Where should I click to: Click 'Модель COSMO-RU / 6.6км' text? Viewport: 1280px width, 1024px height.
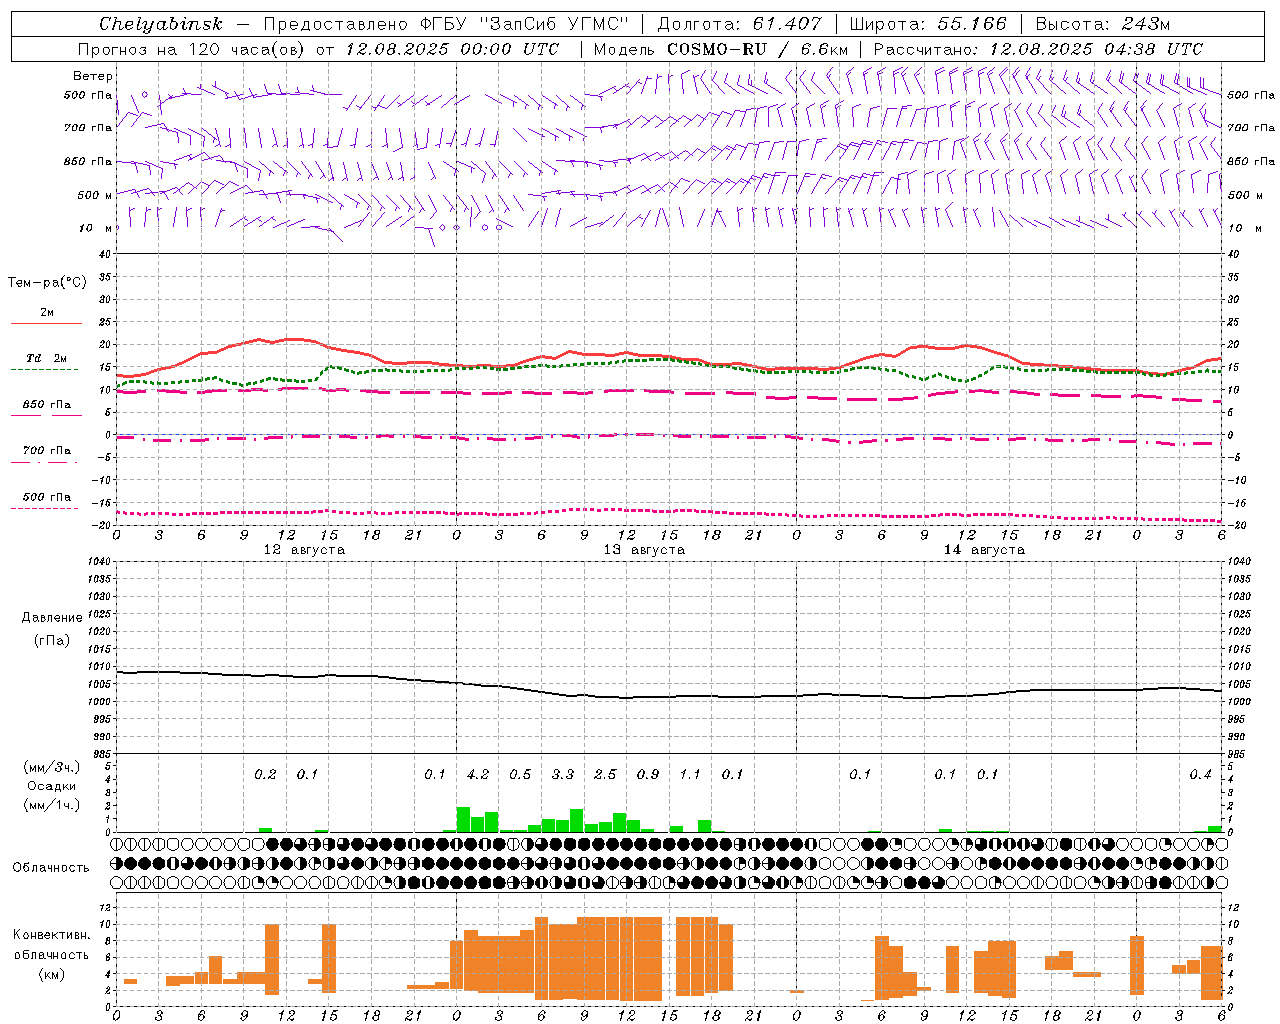(721, 49)
